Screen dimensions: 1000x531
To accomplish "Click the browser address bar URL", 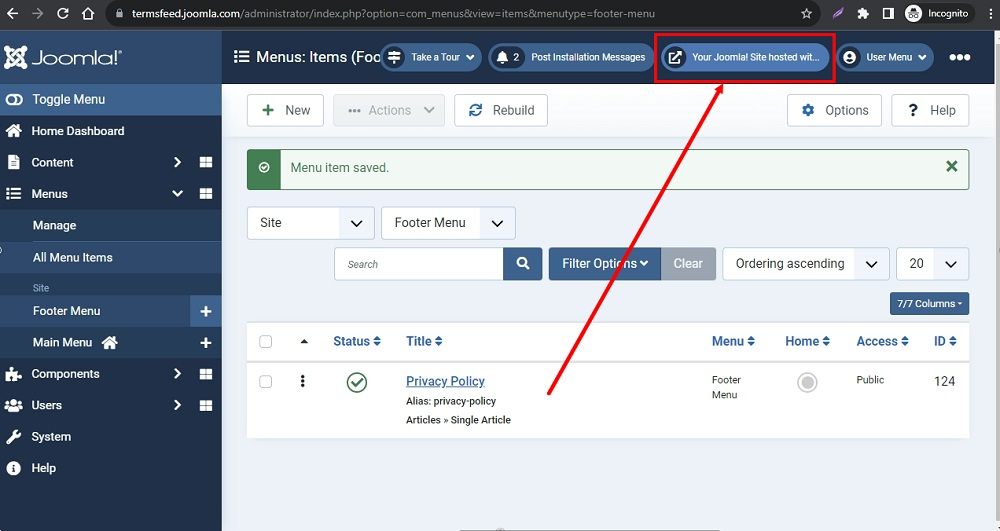I will point(393,13).
